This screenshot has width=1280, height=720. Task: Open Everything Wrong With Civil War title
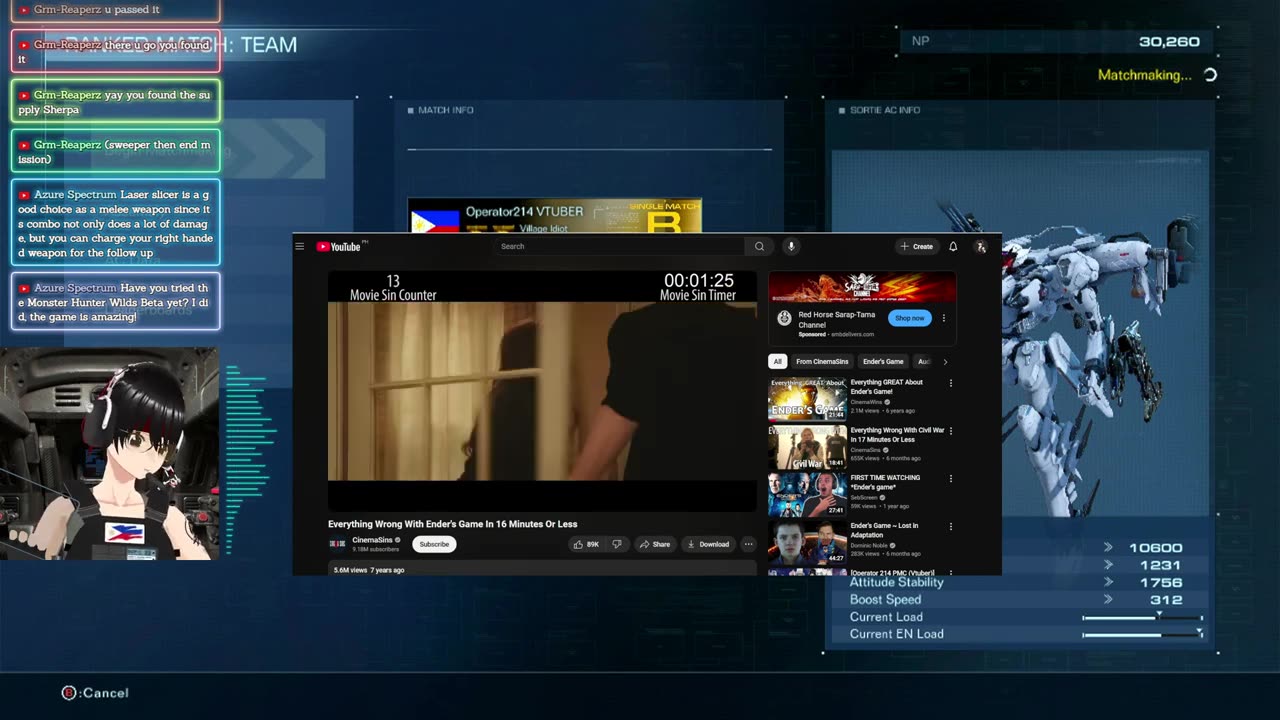click(x=897, y=434)
